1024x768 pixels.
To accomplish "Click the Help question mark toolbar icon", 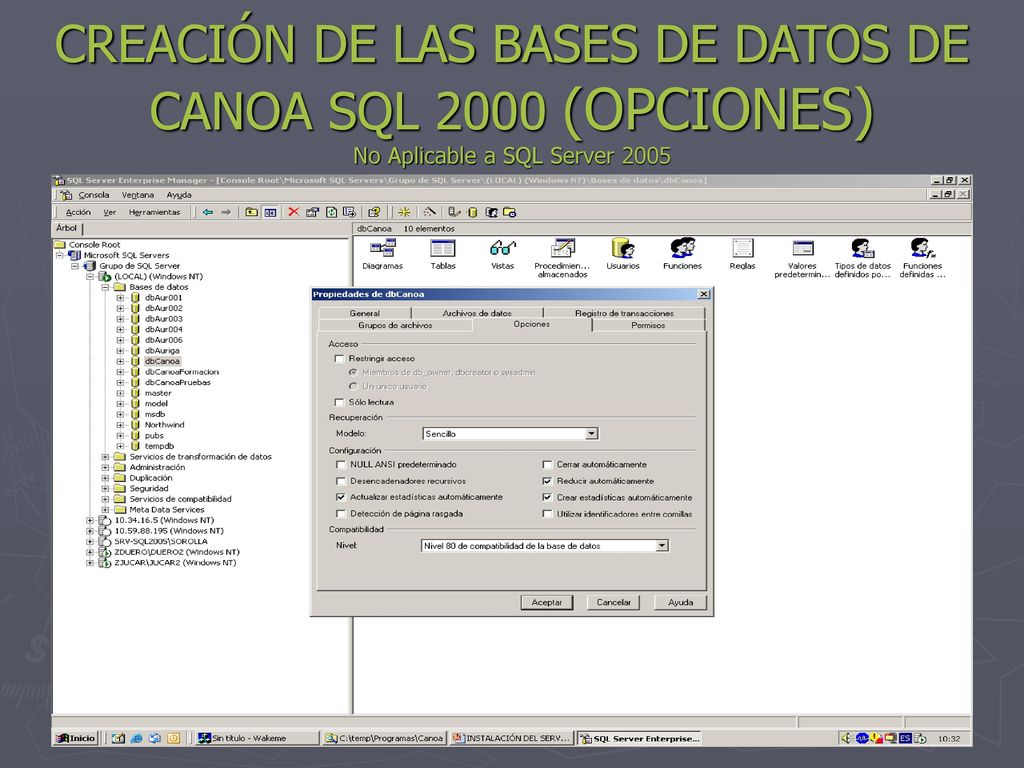I will pyautogui.click(x=374, y=212).
